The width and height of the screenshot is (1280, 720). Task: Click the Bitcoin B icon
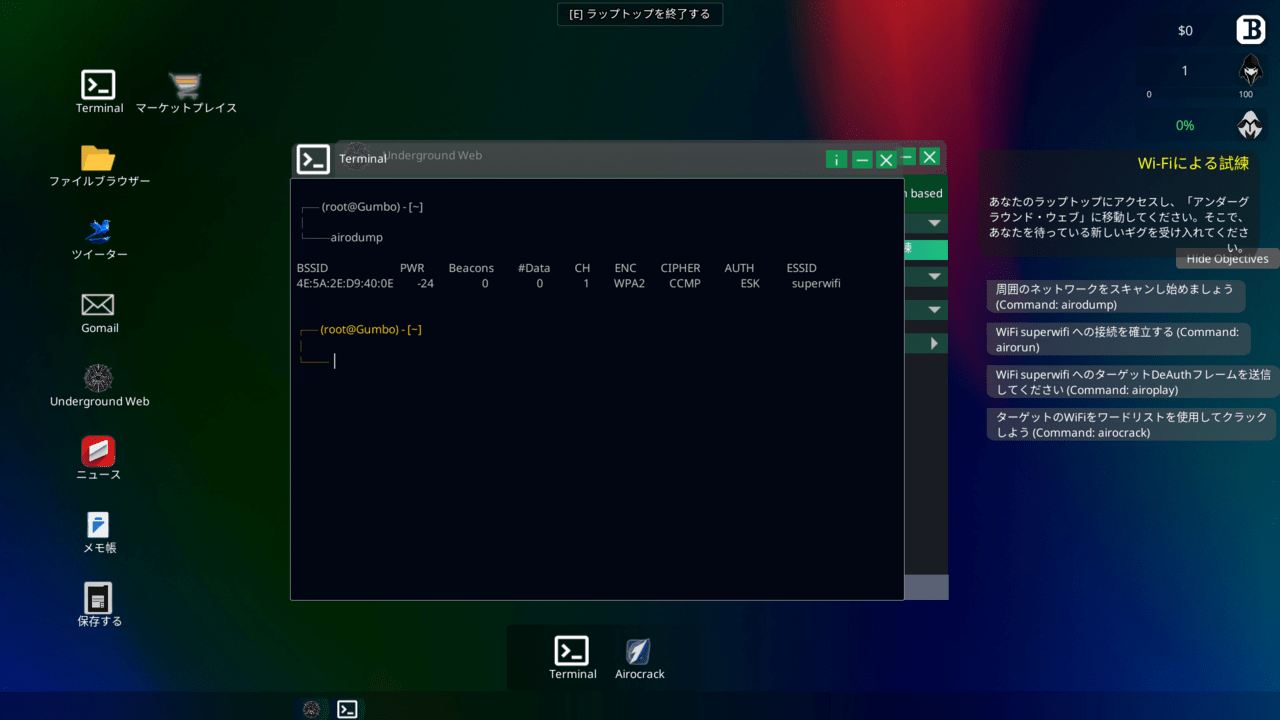coord(1251,30)
